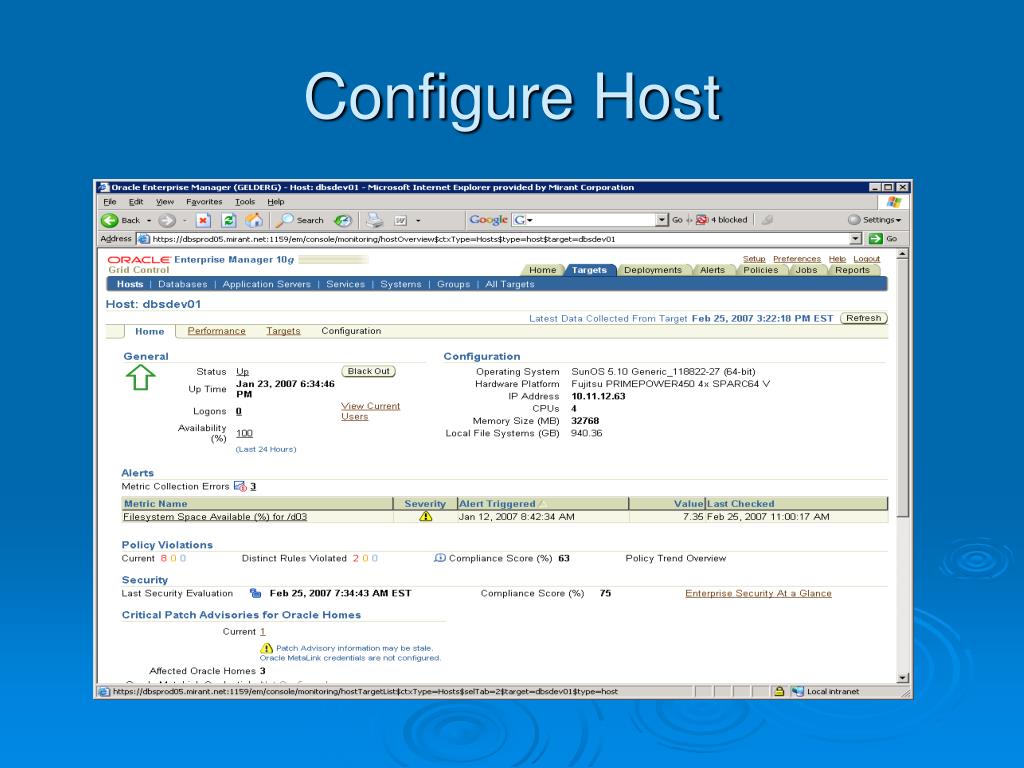1024x768 pixels.
Task: Open the Forward button history dropdown arrow
Action: coord(185,221)
